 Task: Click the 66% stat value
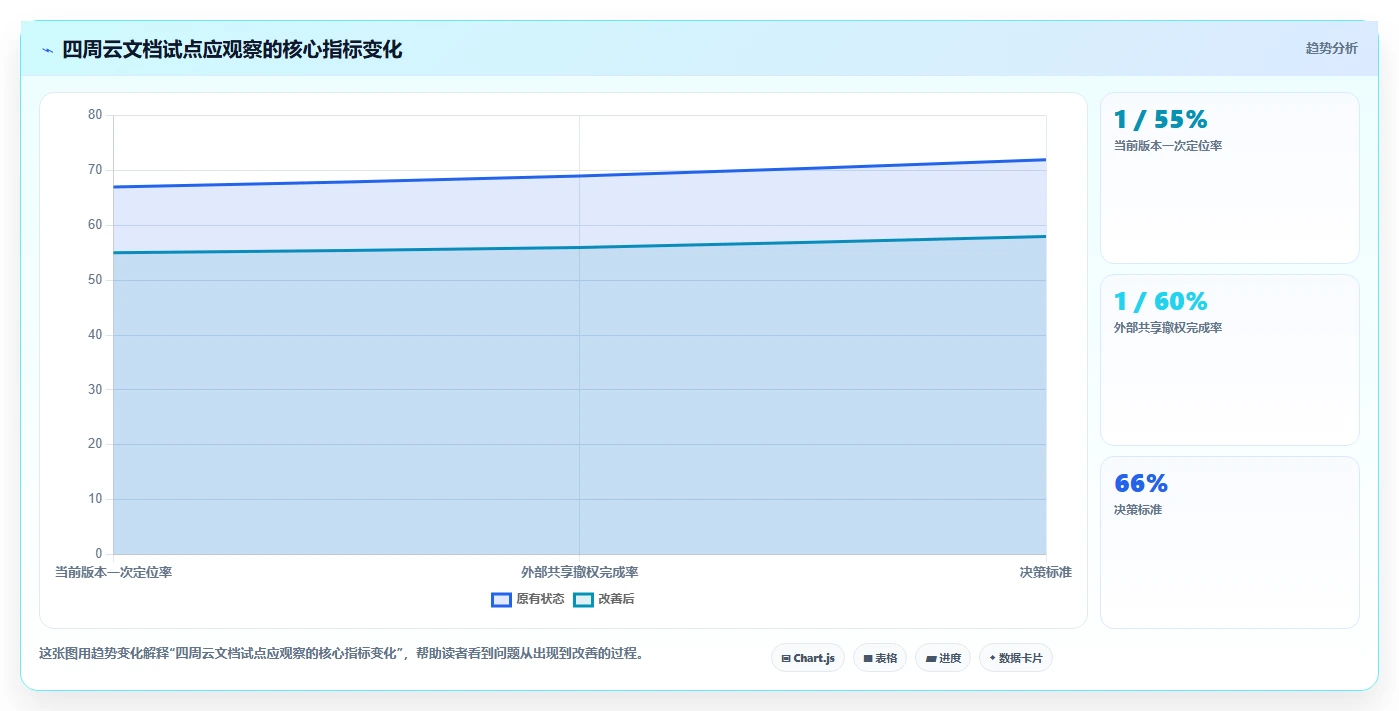(1141, 484)
